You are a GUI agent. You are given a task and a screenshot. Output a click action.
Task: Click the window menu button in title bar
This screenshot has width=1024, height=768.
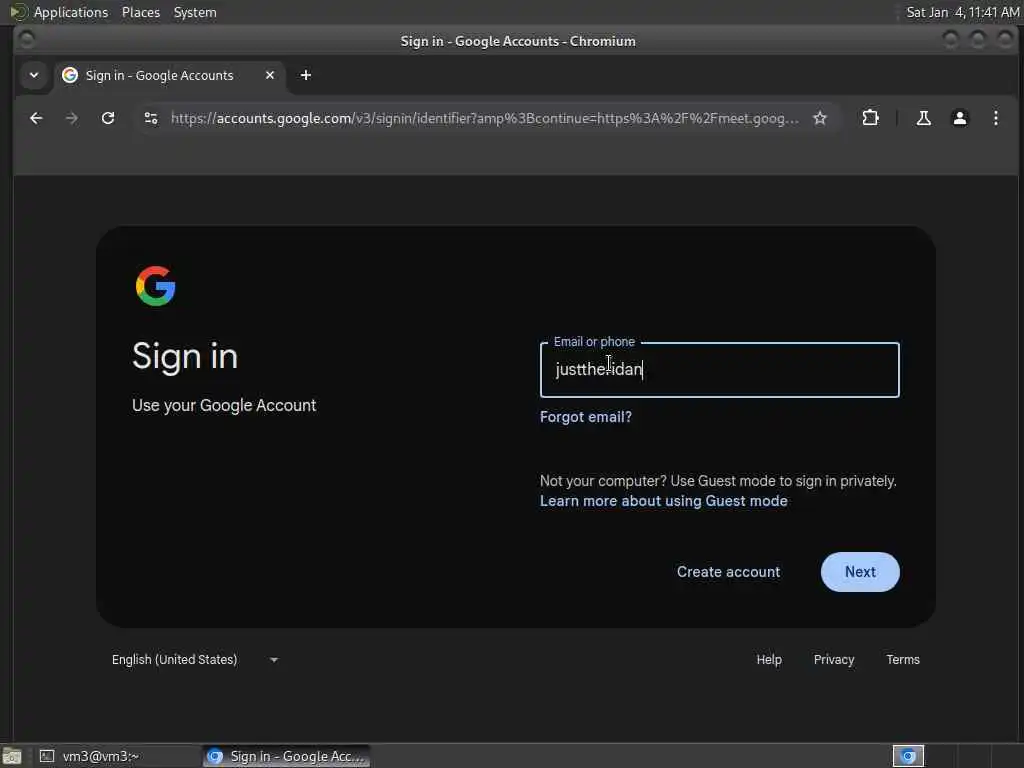point(26,40)
